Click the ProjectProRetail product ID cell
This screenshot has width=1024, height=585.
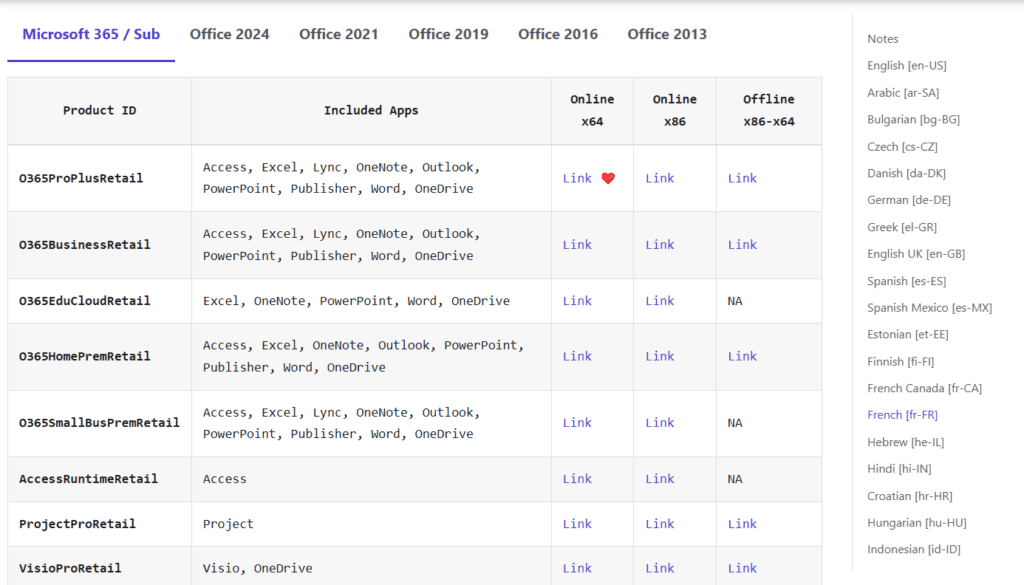click(99, 524)
